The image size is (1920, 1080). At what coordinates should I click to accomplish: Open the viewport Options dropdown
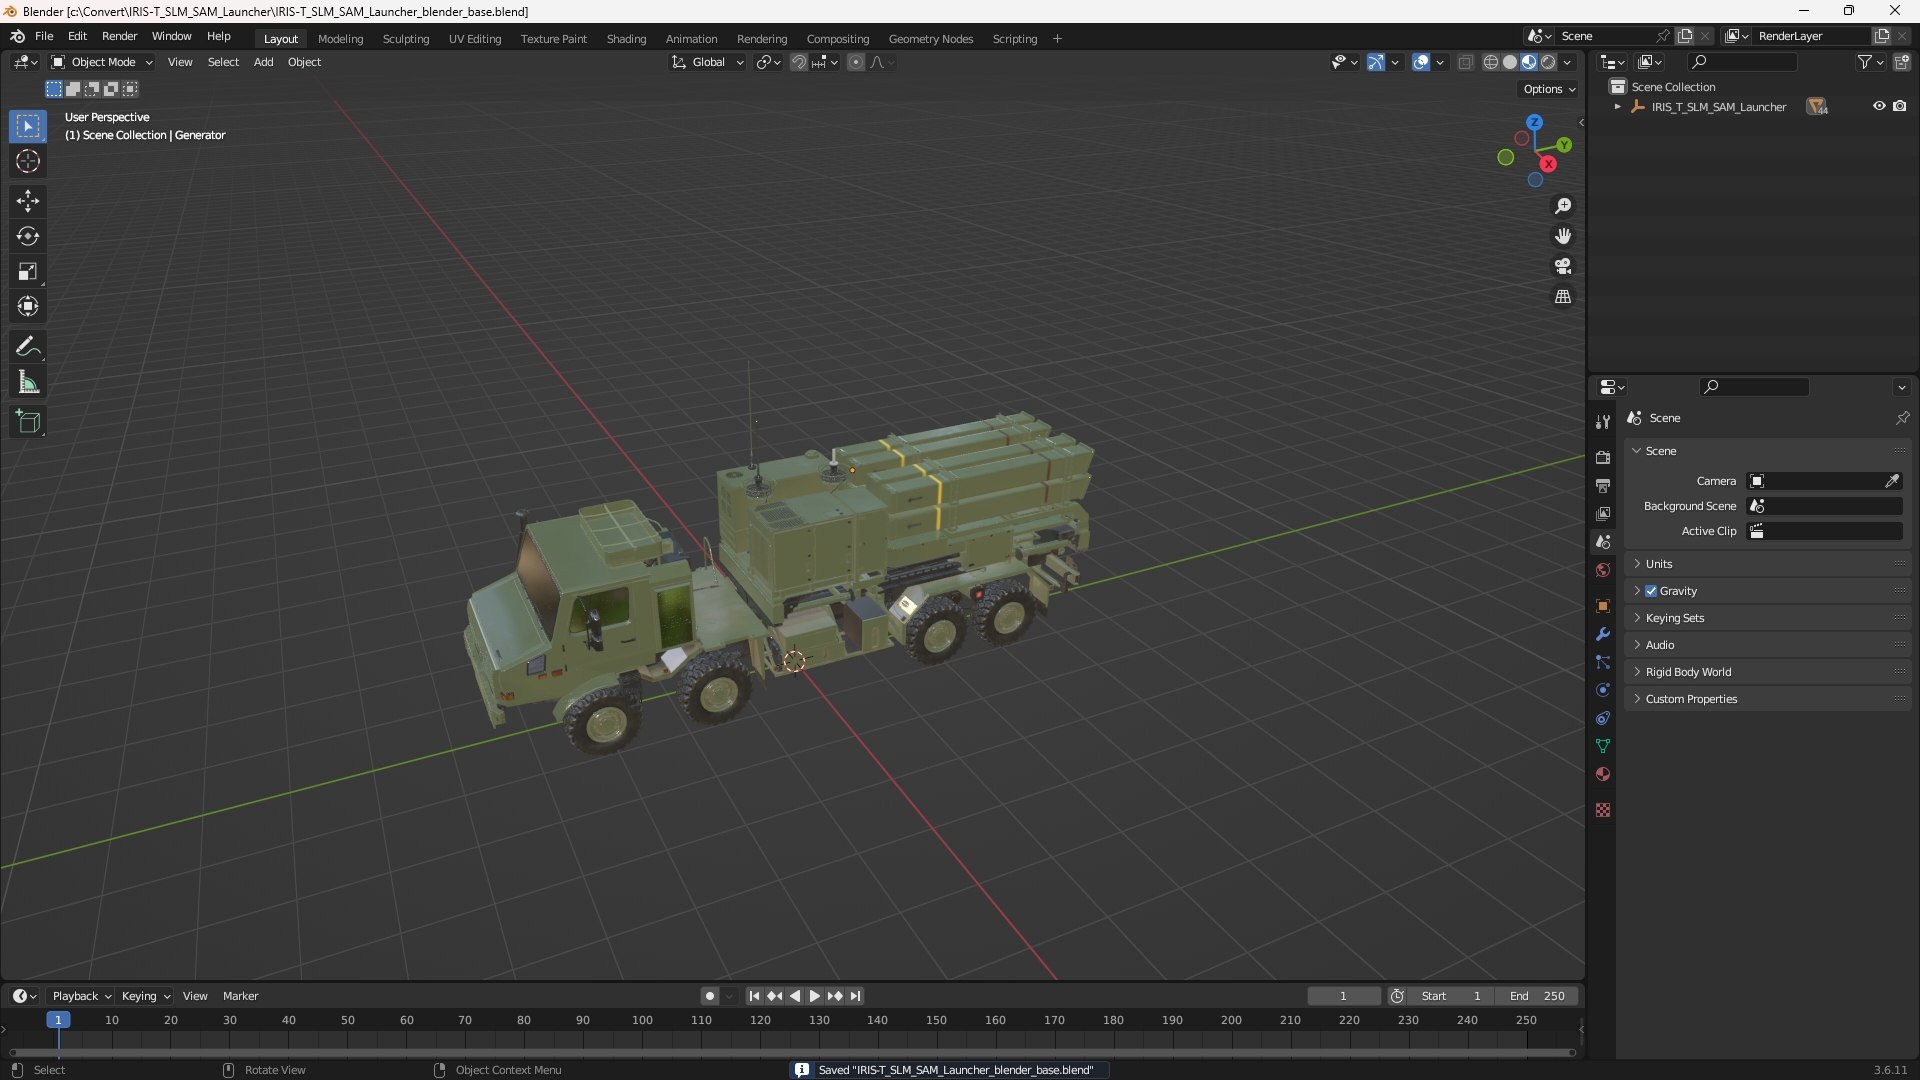(x=1549, y=89)
